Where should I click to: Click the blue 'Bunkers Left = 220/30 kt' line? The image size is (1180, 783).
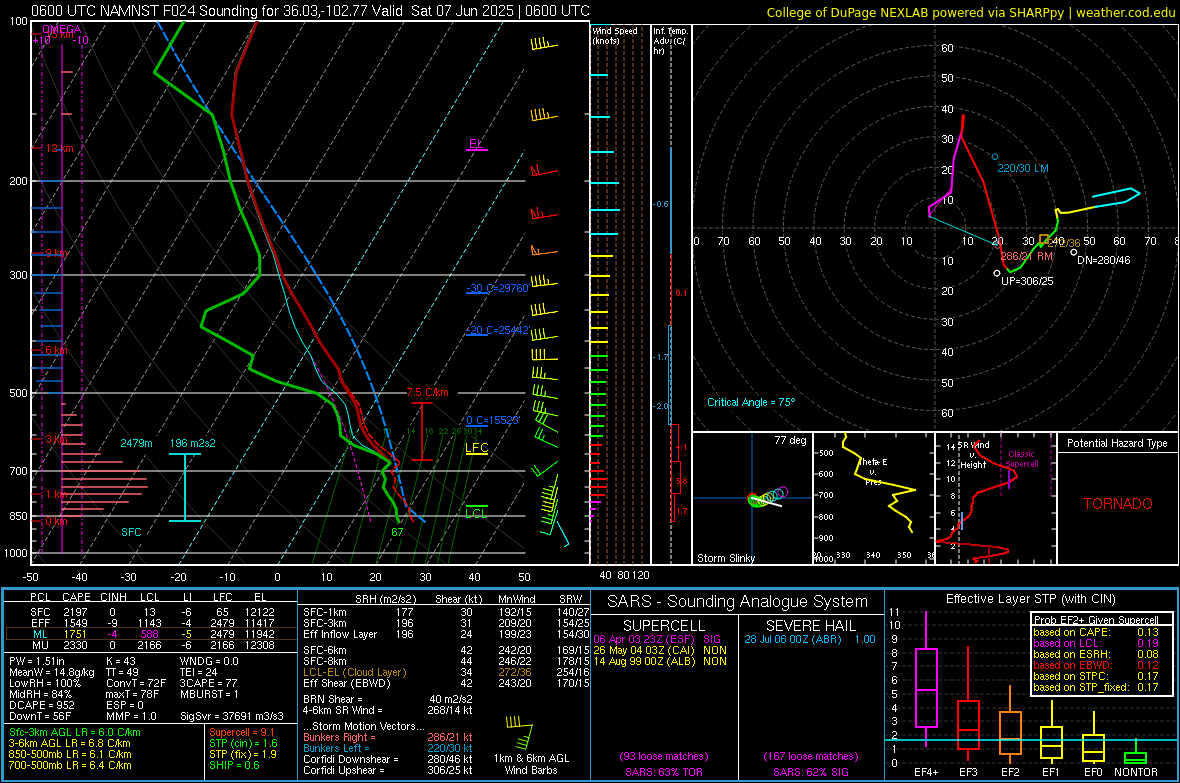(388, 748)
